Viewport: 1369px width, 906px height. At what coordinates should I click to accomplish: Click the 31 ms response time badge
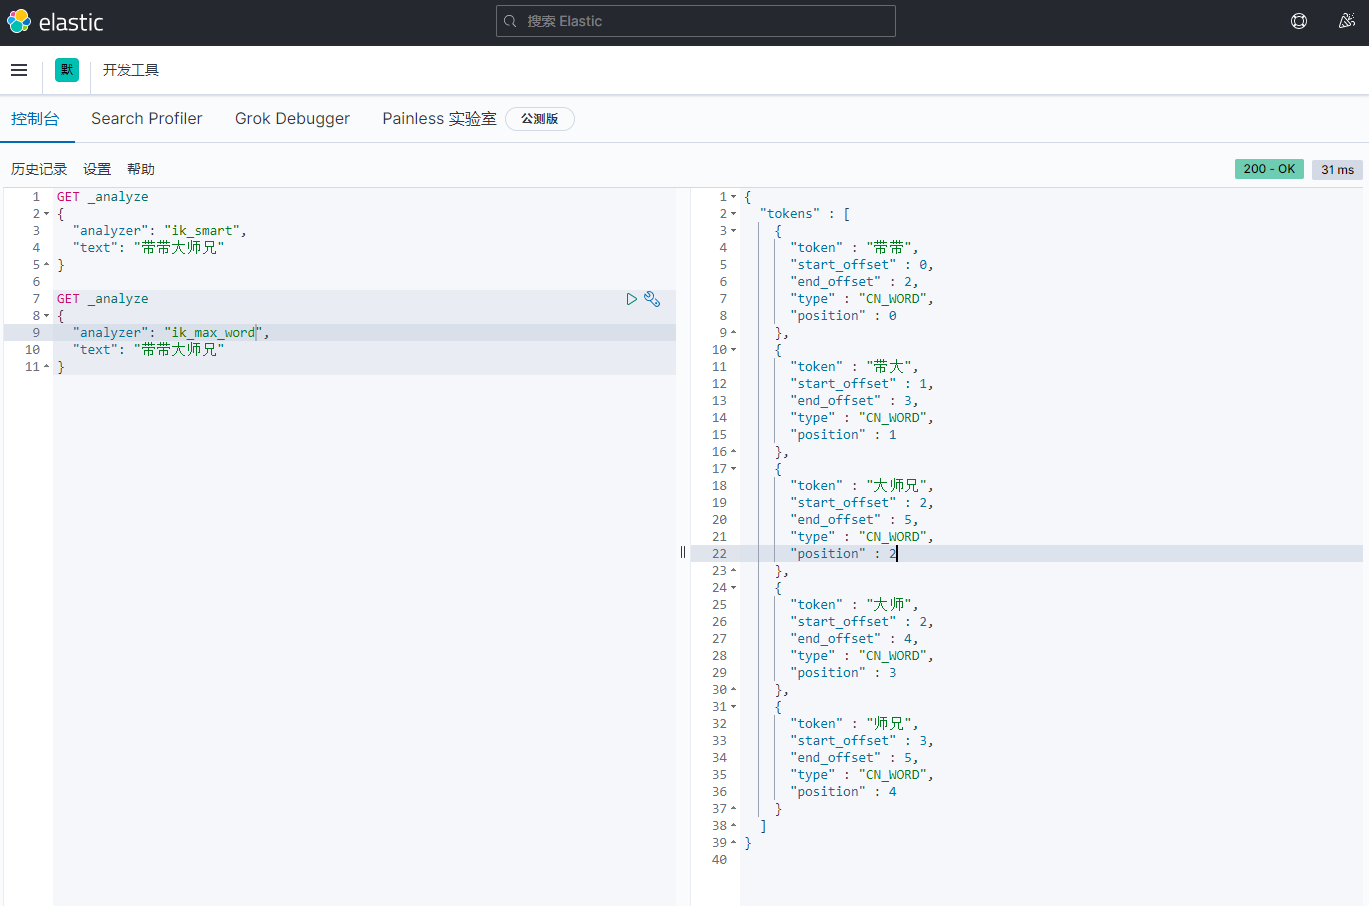1337,169
